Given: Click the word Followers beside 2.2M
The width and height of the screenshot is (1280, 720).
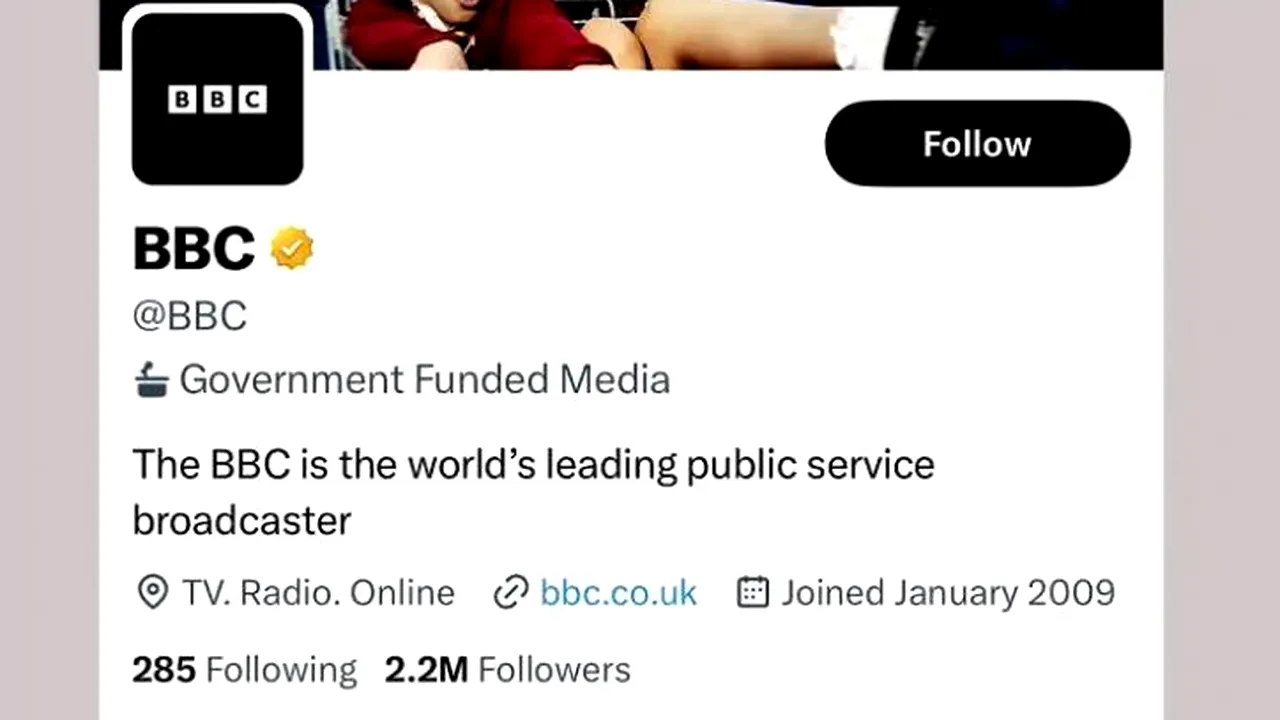Looking at the screenshot, I should pyautogui.click(x=553, y=669).
